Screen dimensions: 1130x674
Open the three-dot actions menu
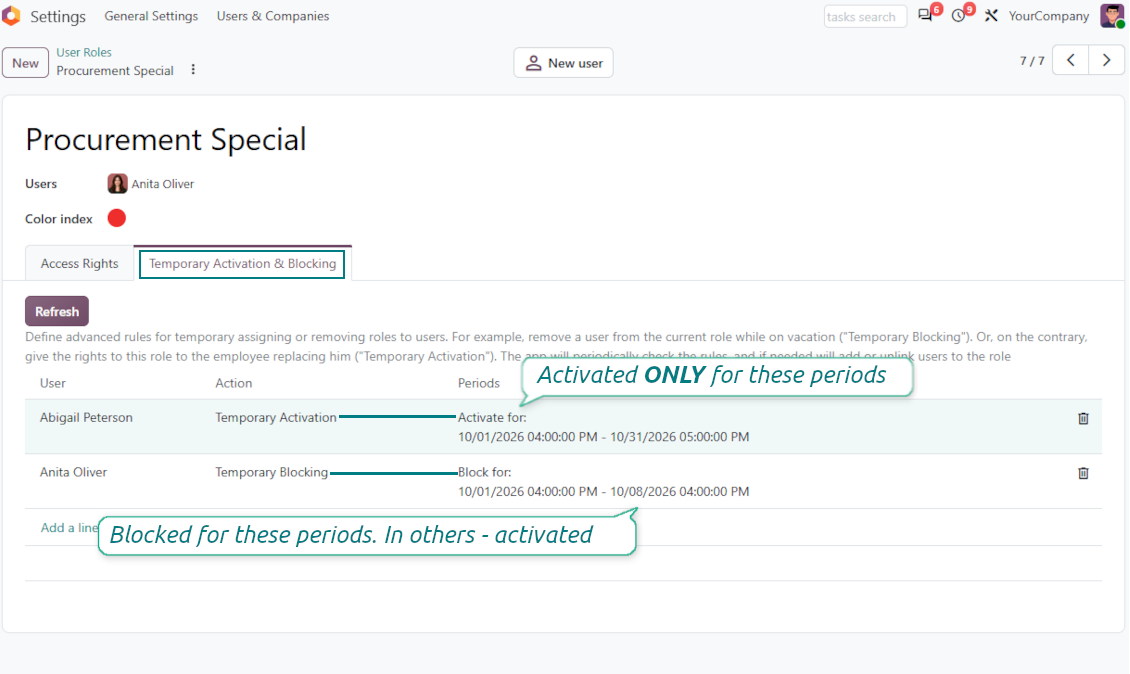coord(193,70)
